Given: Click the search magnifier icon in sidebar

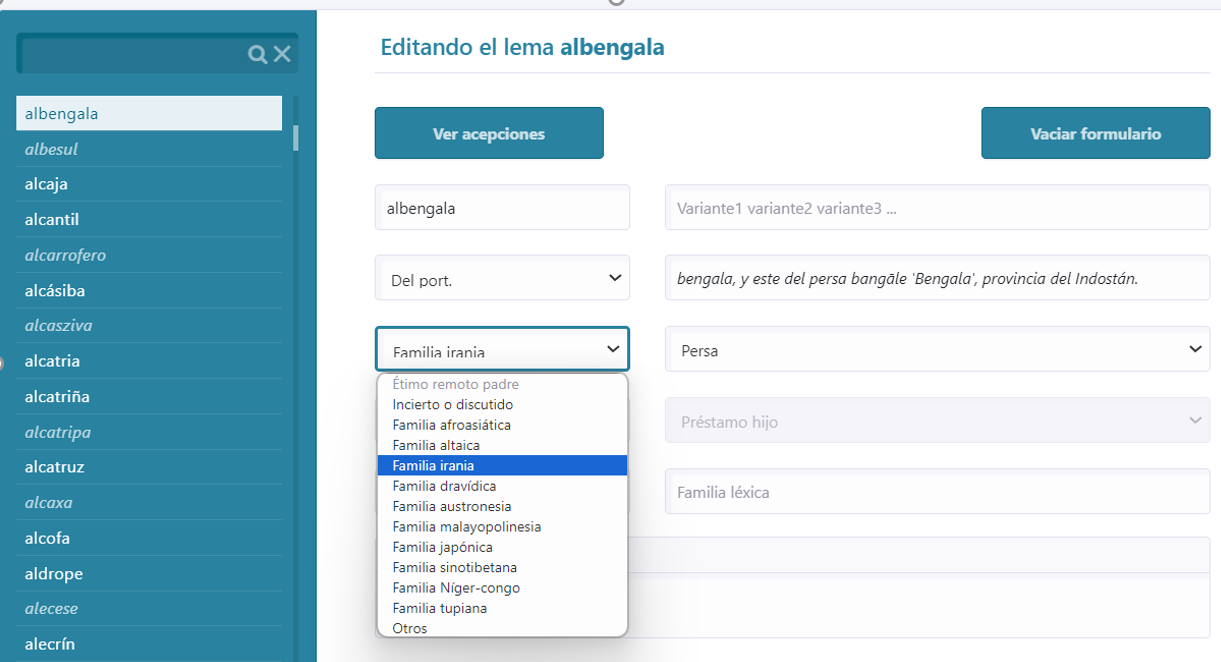Looking at the screenshot, I should [x=257, y=54].
